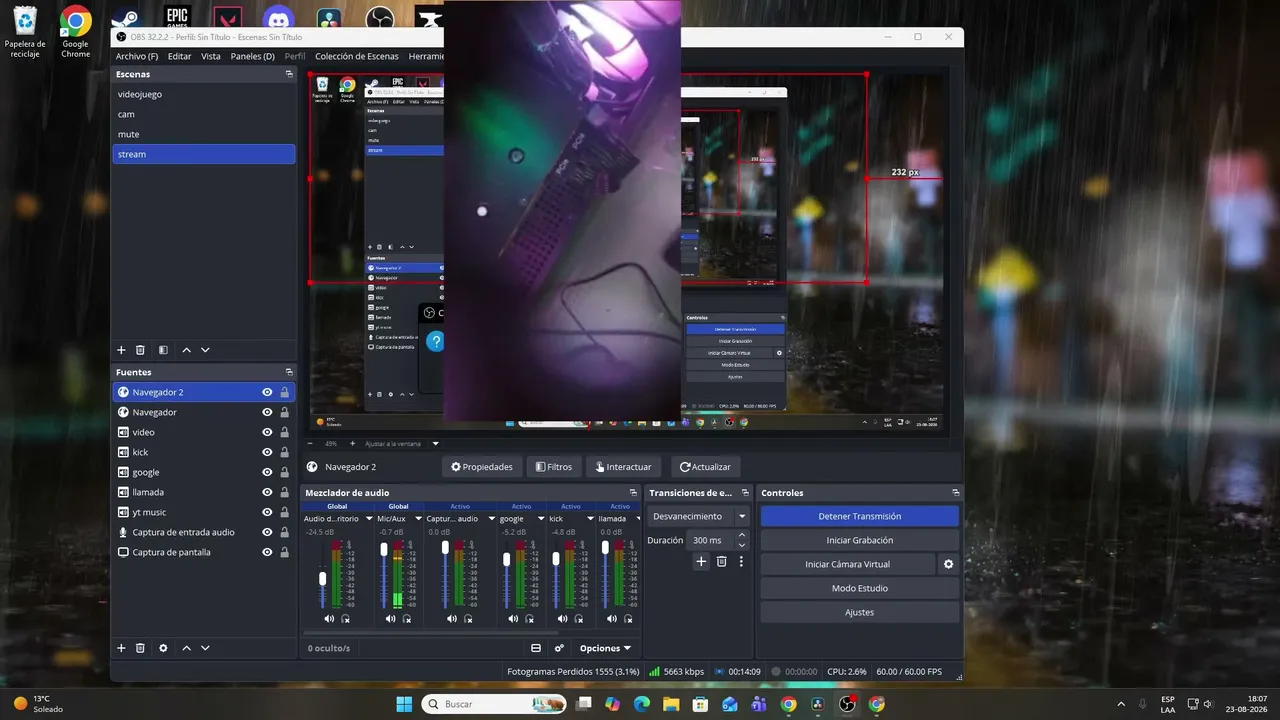Hide the Captura de pantalla source
The image size is (1280, 720).
(x=267, y=552)
